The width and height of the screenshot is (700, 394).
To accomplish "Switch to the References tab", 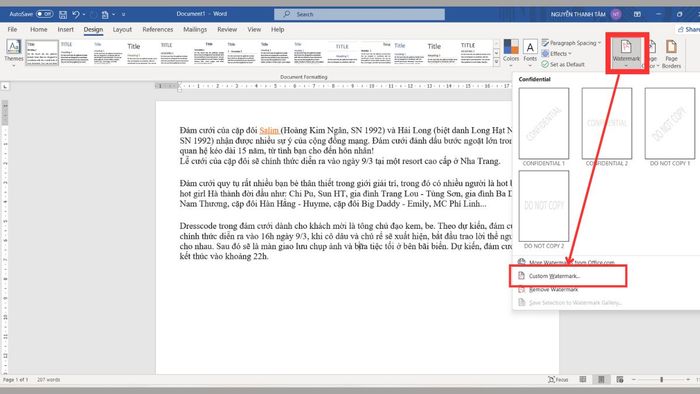I will (158, 29).
